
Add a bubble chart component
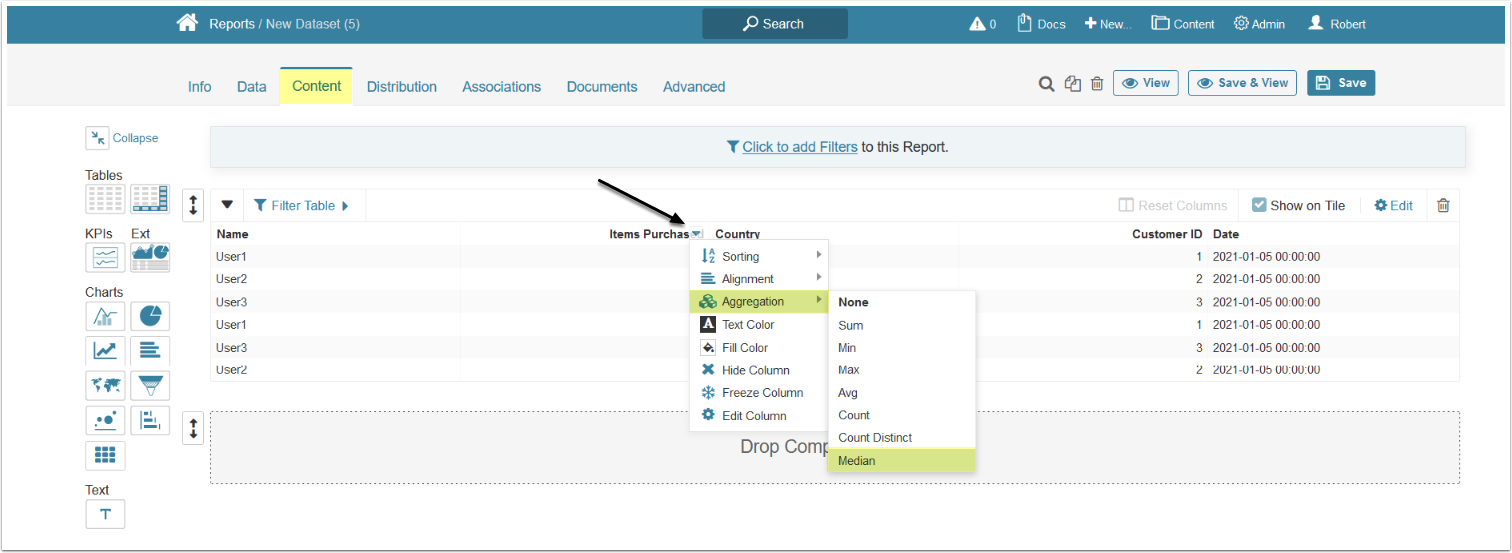105,420
